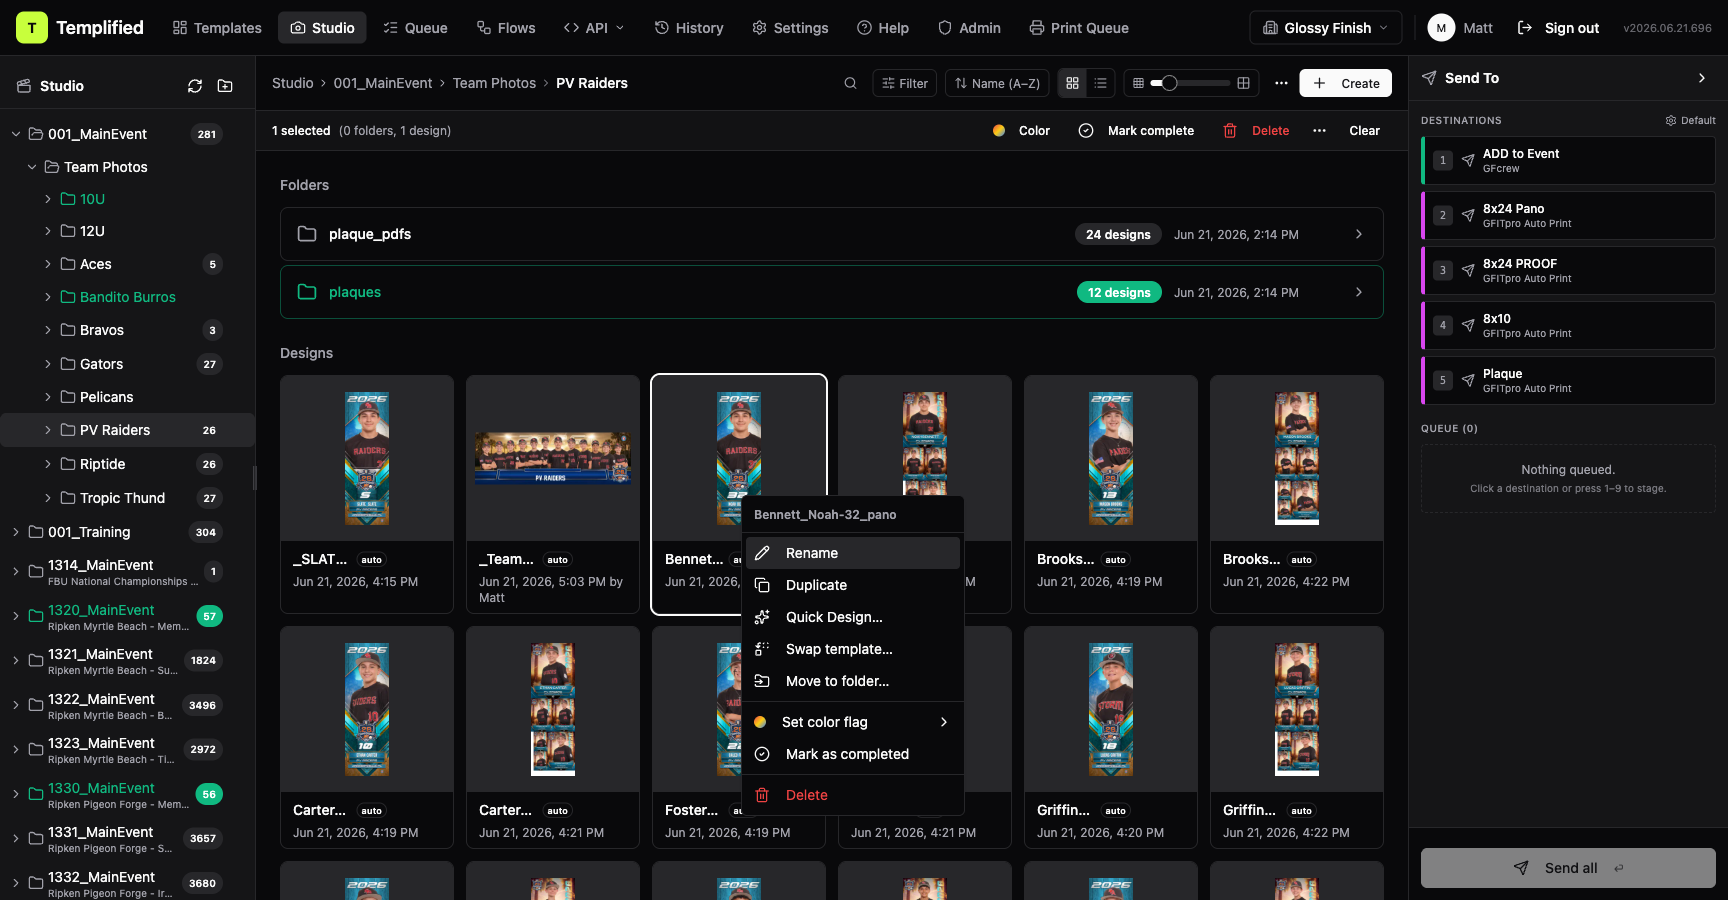The width and height of the screenshot is (1728, 900).
Task: Click the large thumbnails grid icon
Action: (1243, 83)
